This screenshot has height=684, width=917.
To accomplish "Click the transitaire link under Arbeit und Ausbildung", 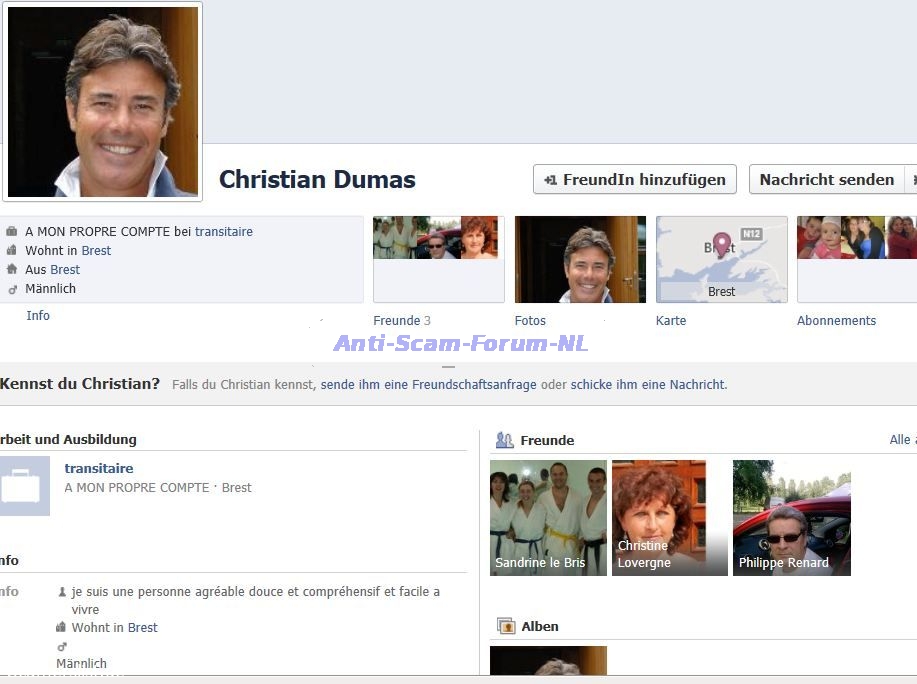I will tap(99, 469).
